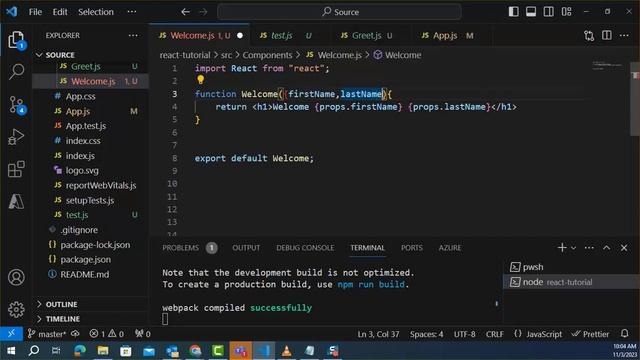This screenshot has height=360, width=640.
Task: Toggle the secondary side bar layout icon
Action: pos(549,12)
